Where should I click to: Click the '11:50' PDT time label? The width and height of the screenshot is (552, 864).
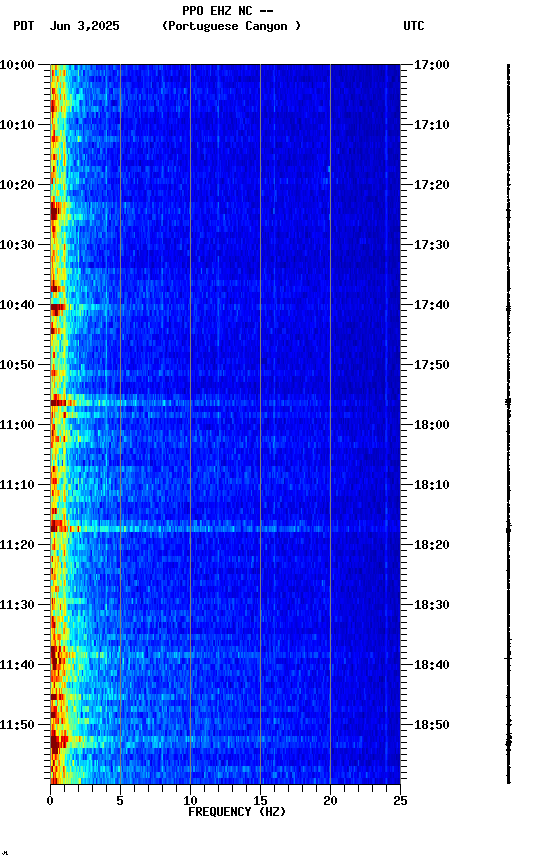[x=17, y=725]
